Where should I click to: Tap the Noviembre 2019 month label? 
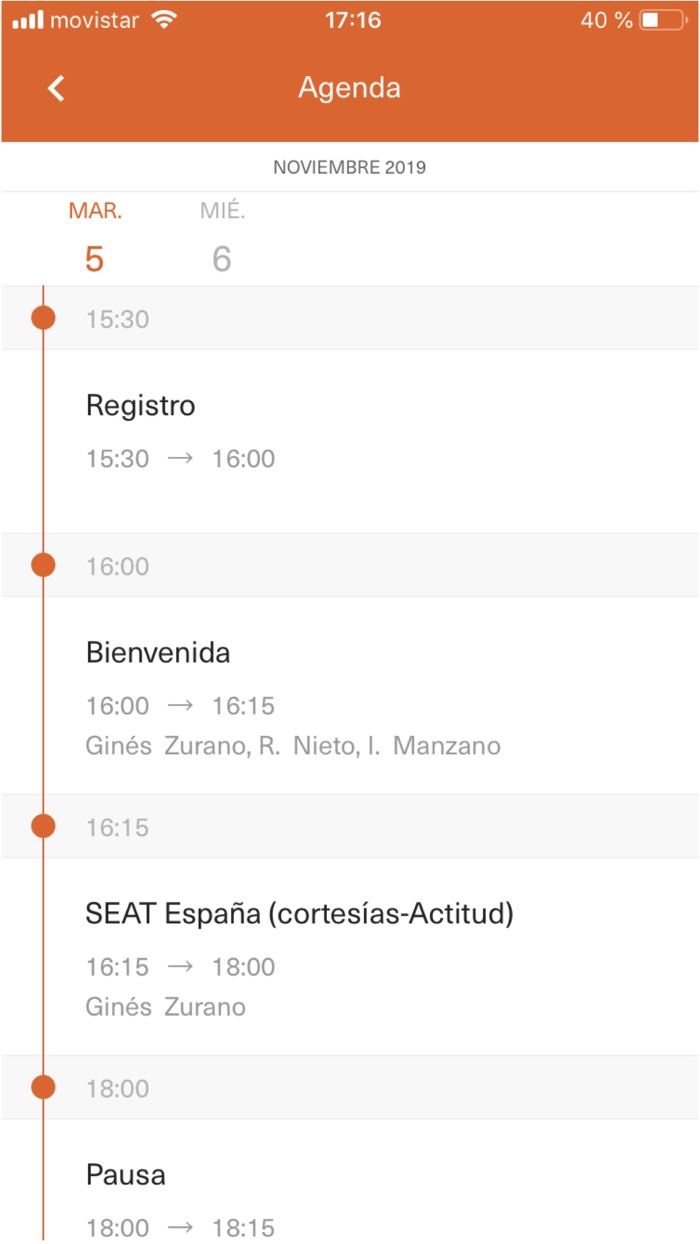[349, 167]
